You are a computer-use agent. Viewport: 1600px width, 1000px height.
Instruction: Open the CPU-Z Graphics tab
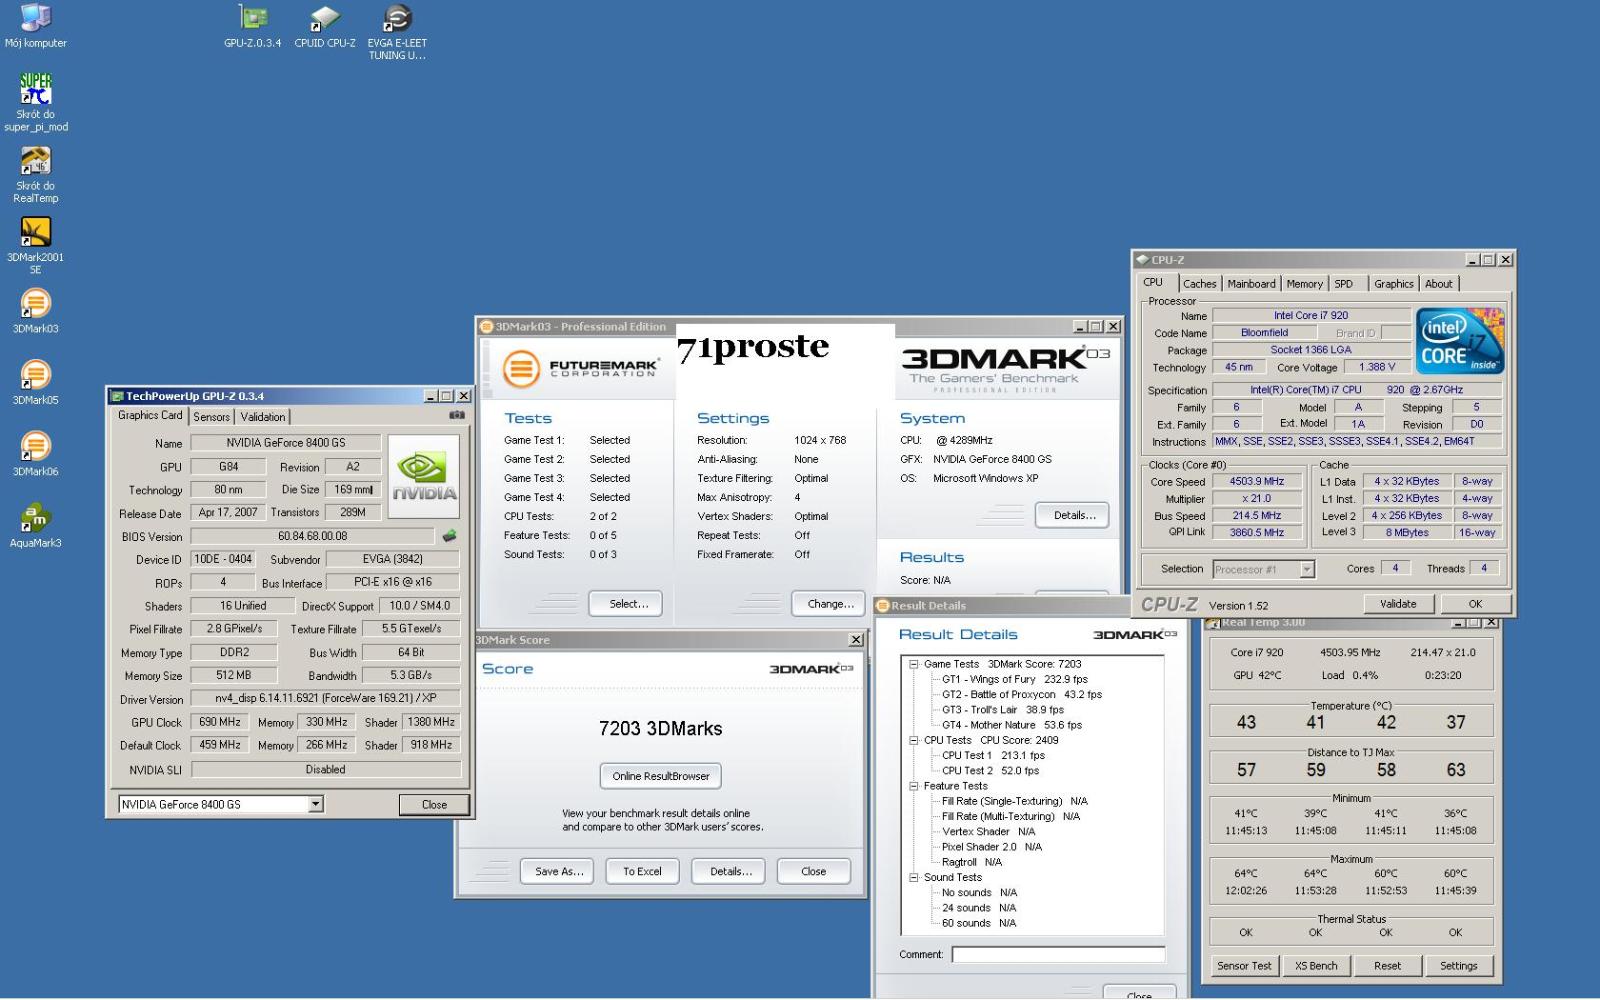pos(1393,284)
